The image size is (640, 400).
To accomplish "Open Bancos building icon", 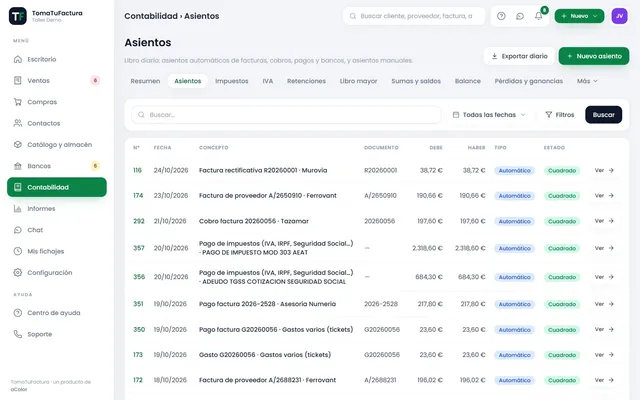I will click(18, 166).
